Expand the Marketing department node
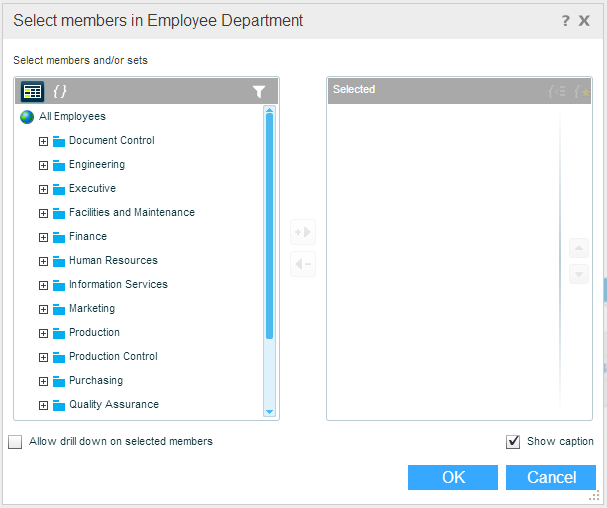 [x=43, y=309]
